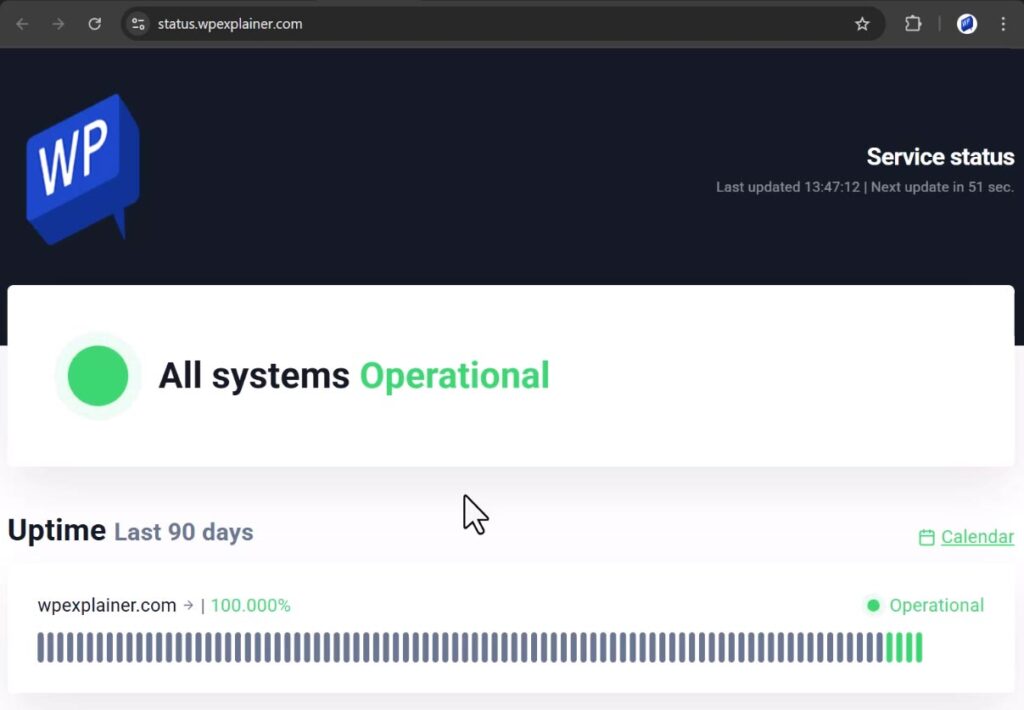Click the back navigation arrow
Screen dimensions: 1024x710
click(x=22, y=24)
